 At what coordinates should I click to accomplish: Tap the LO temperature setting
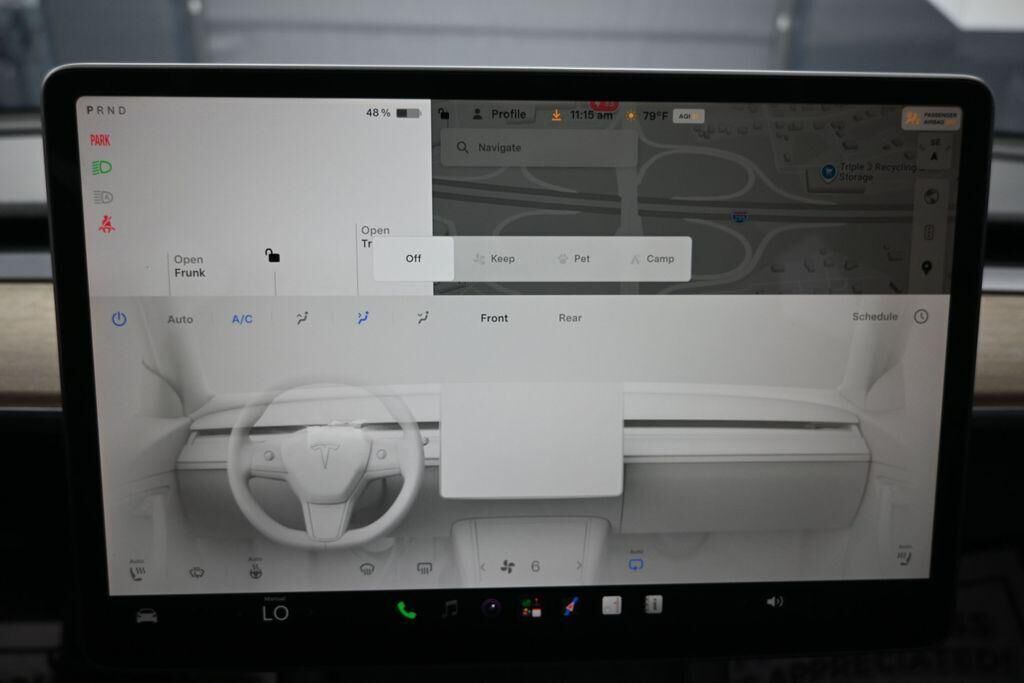pos(275,612)
